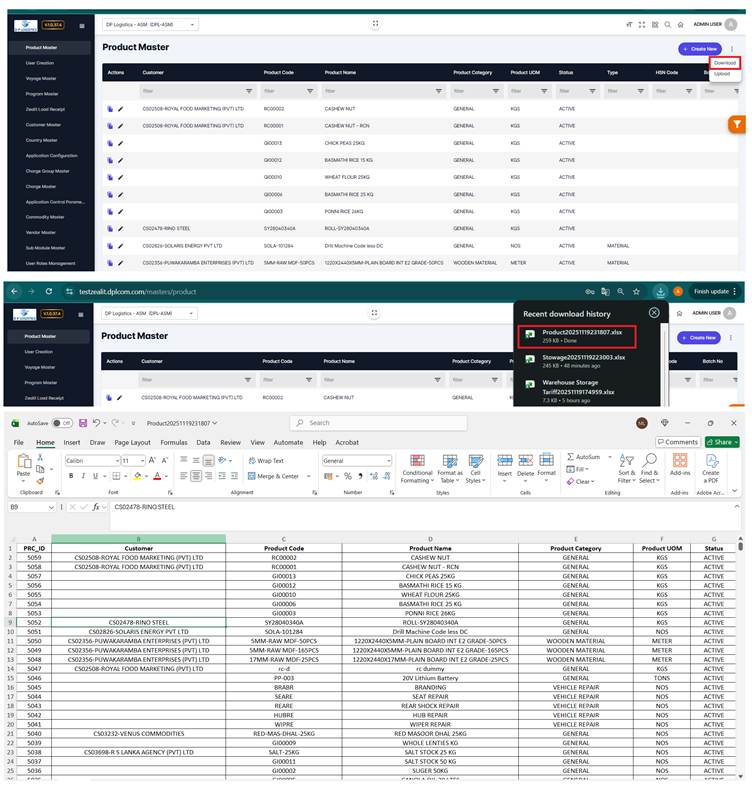
Task: Toggle the AutoSave switch
Action: [62, 423]
